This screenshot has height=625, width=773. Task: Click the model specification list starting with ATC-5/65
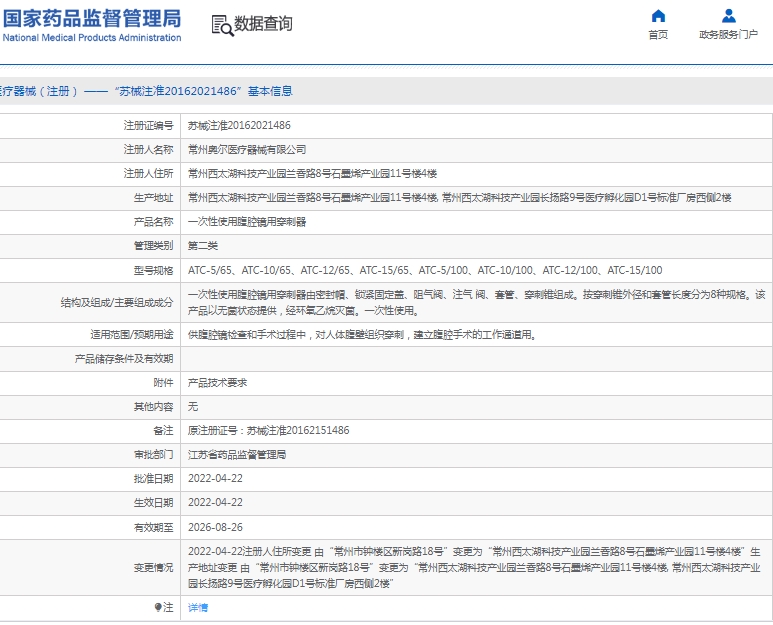425,270
